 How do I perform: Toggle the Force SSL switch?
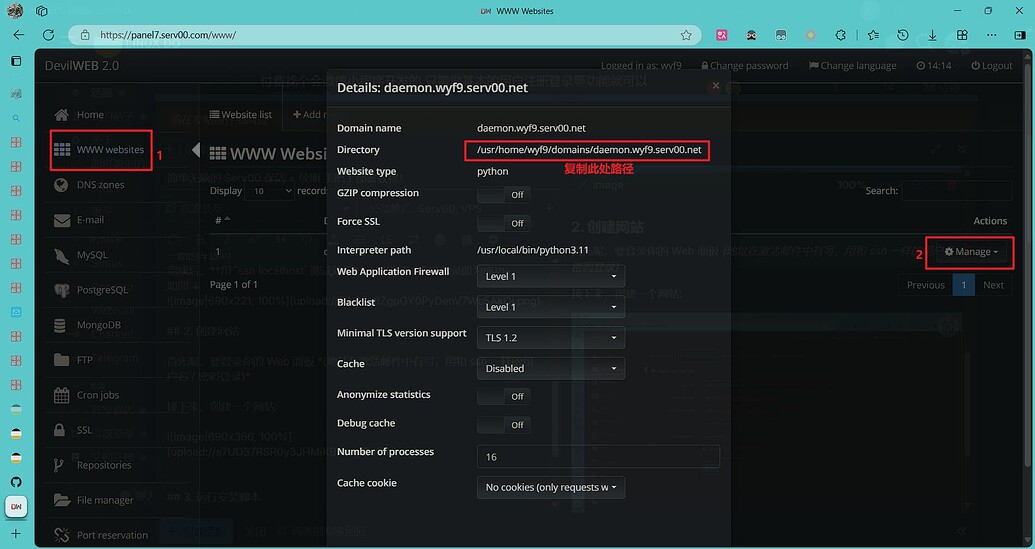point(504,223)
